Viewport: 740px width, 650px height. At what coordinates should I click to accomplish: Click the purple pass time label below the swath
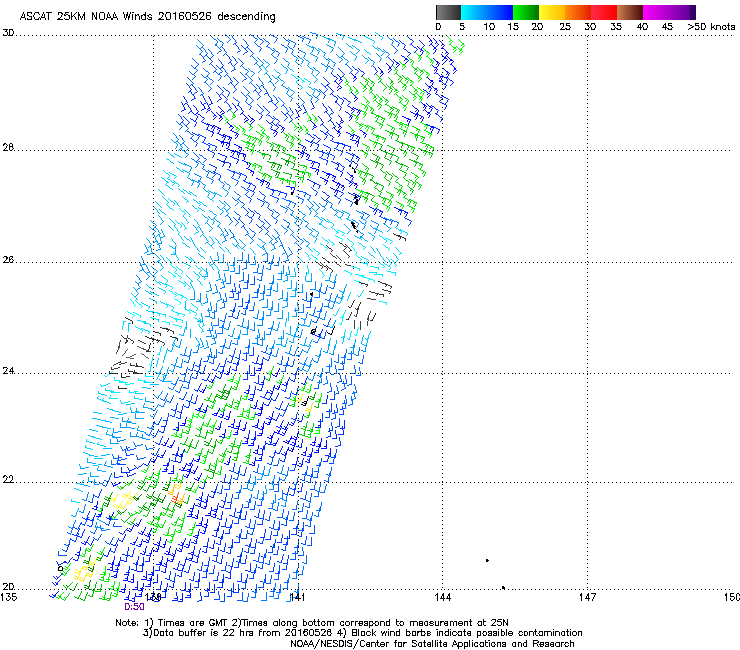(x=134, y=607)
